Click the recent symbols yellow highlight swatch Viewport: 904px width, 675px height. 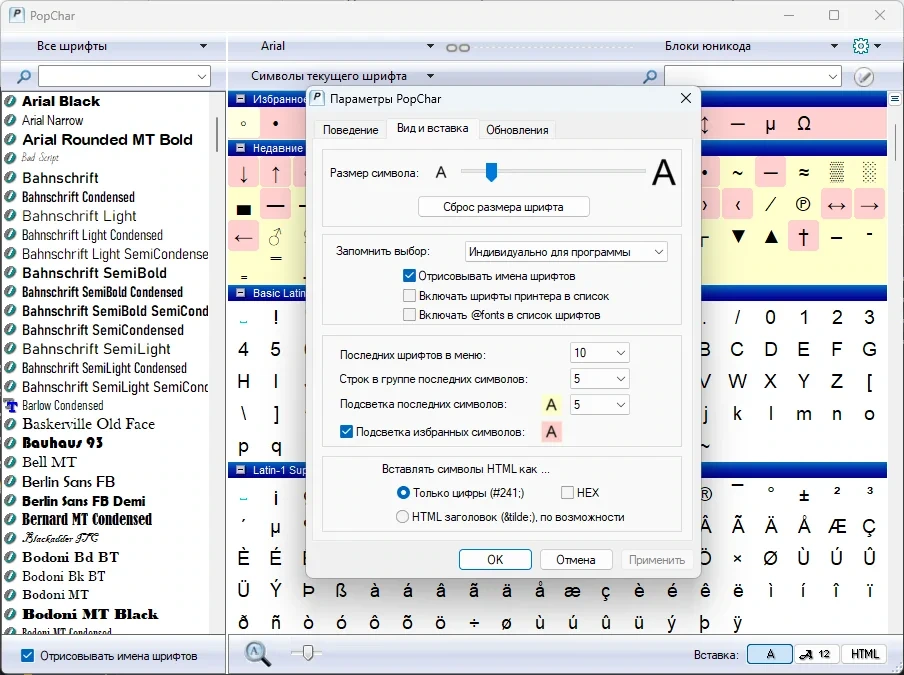[x=551, y=405]
